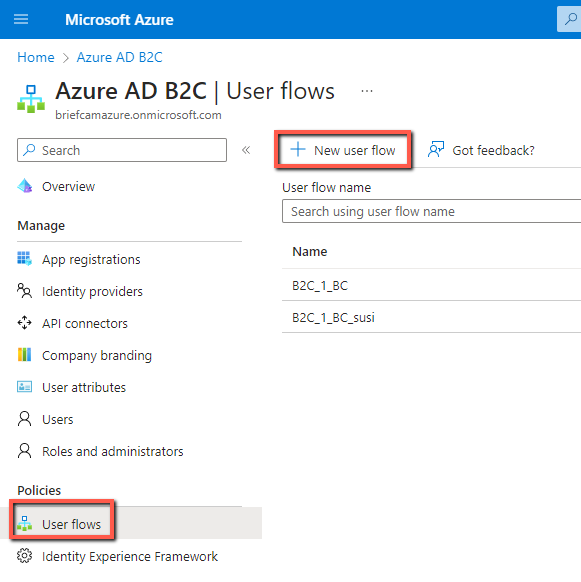
Task: Open the B2C_1_BC user flow
Action: (x=320, y=285)
